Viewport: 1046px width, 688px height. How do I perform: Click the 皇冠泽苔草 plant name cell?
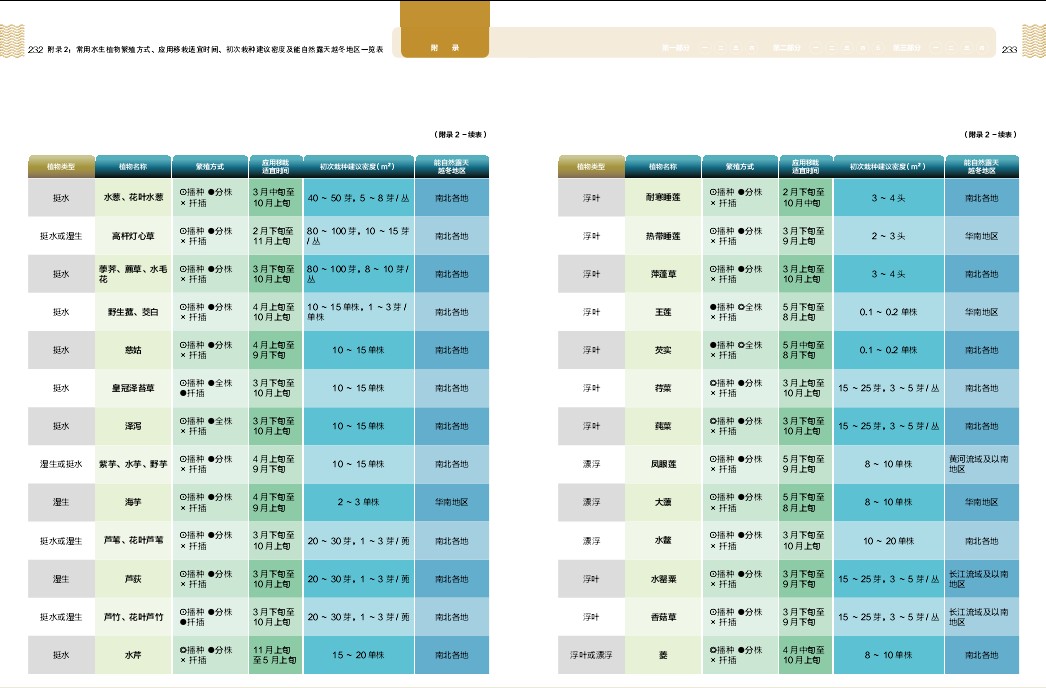[x=132, y=388]
